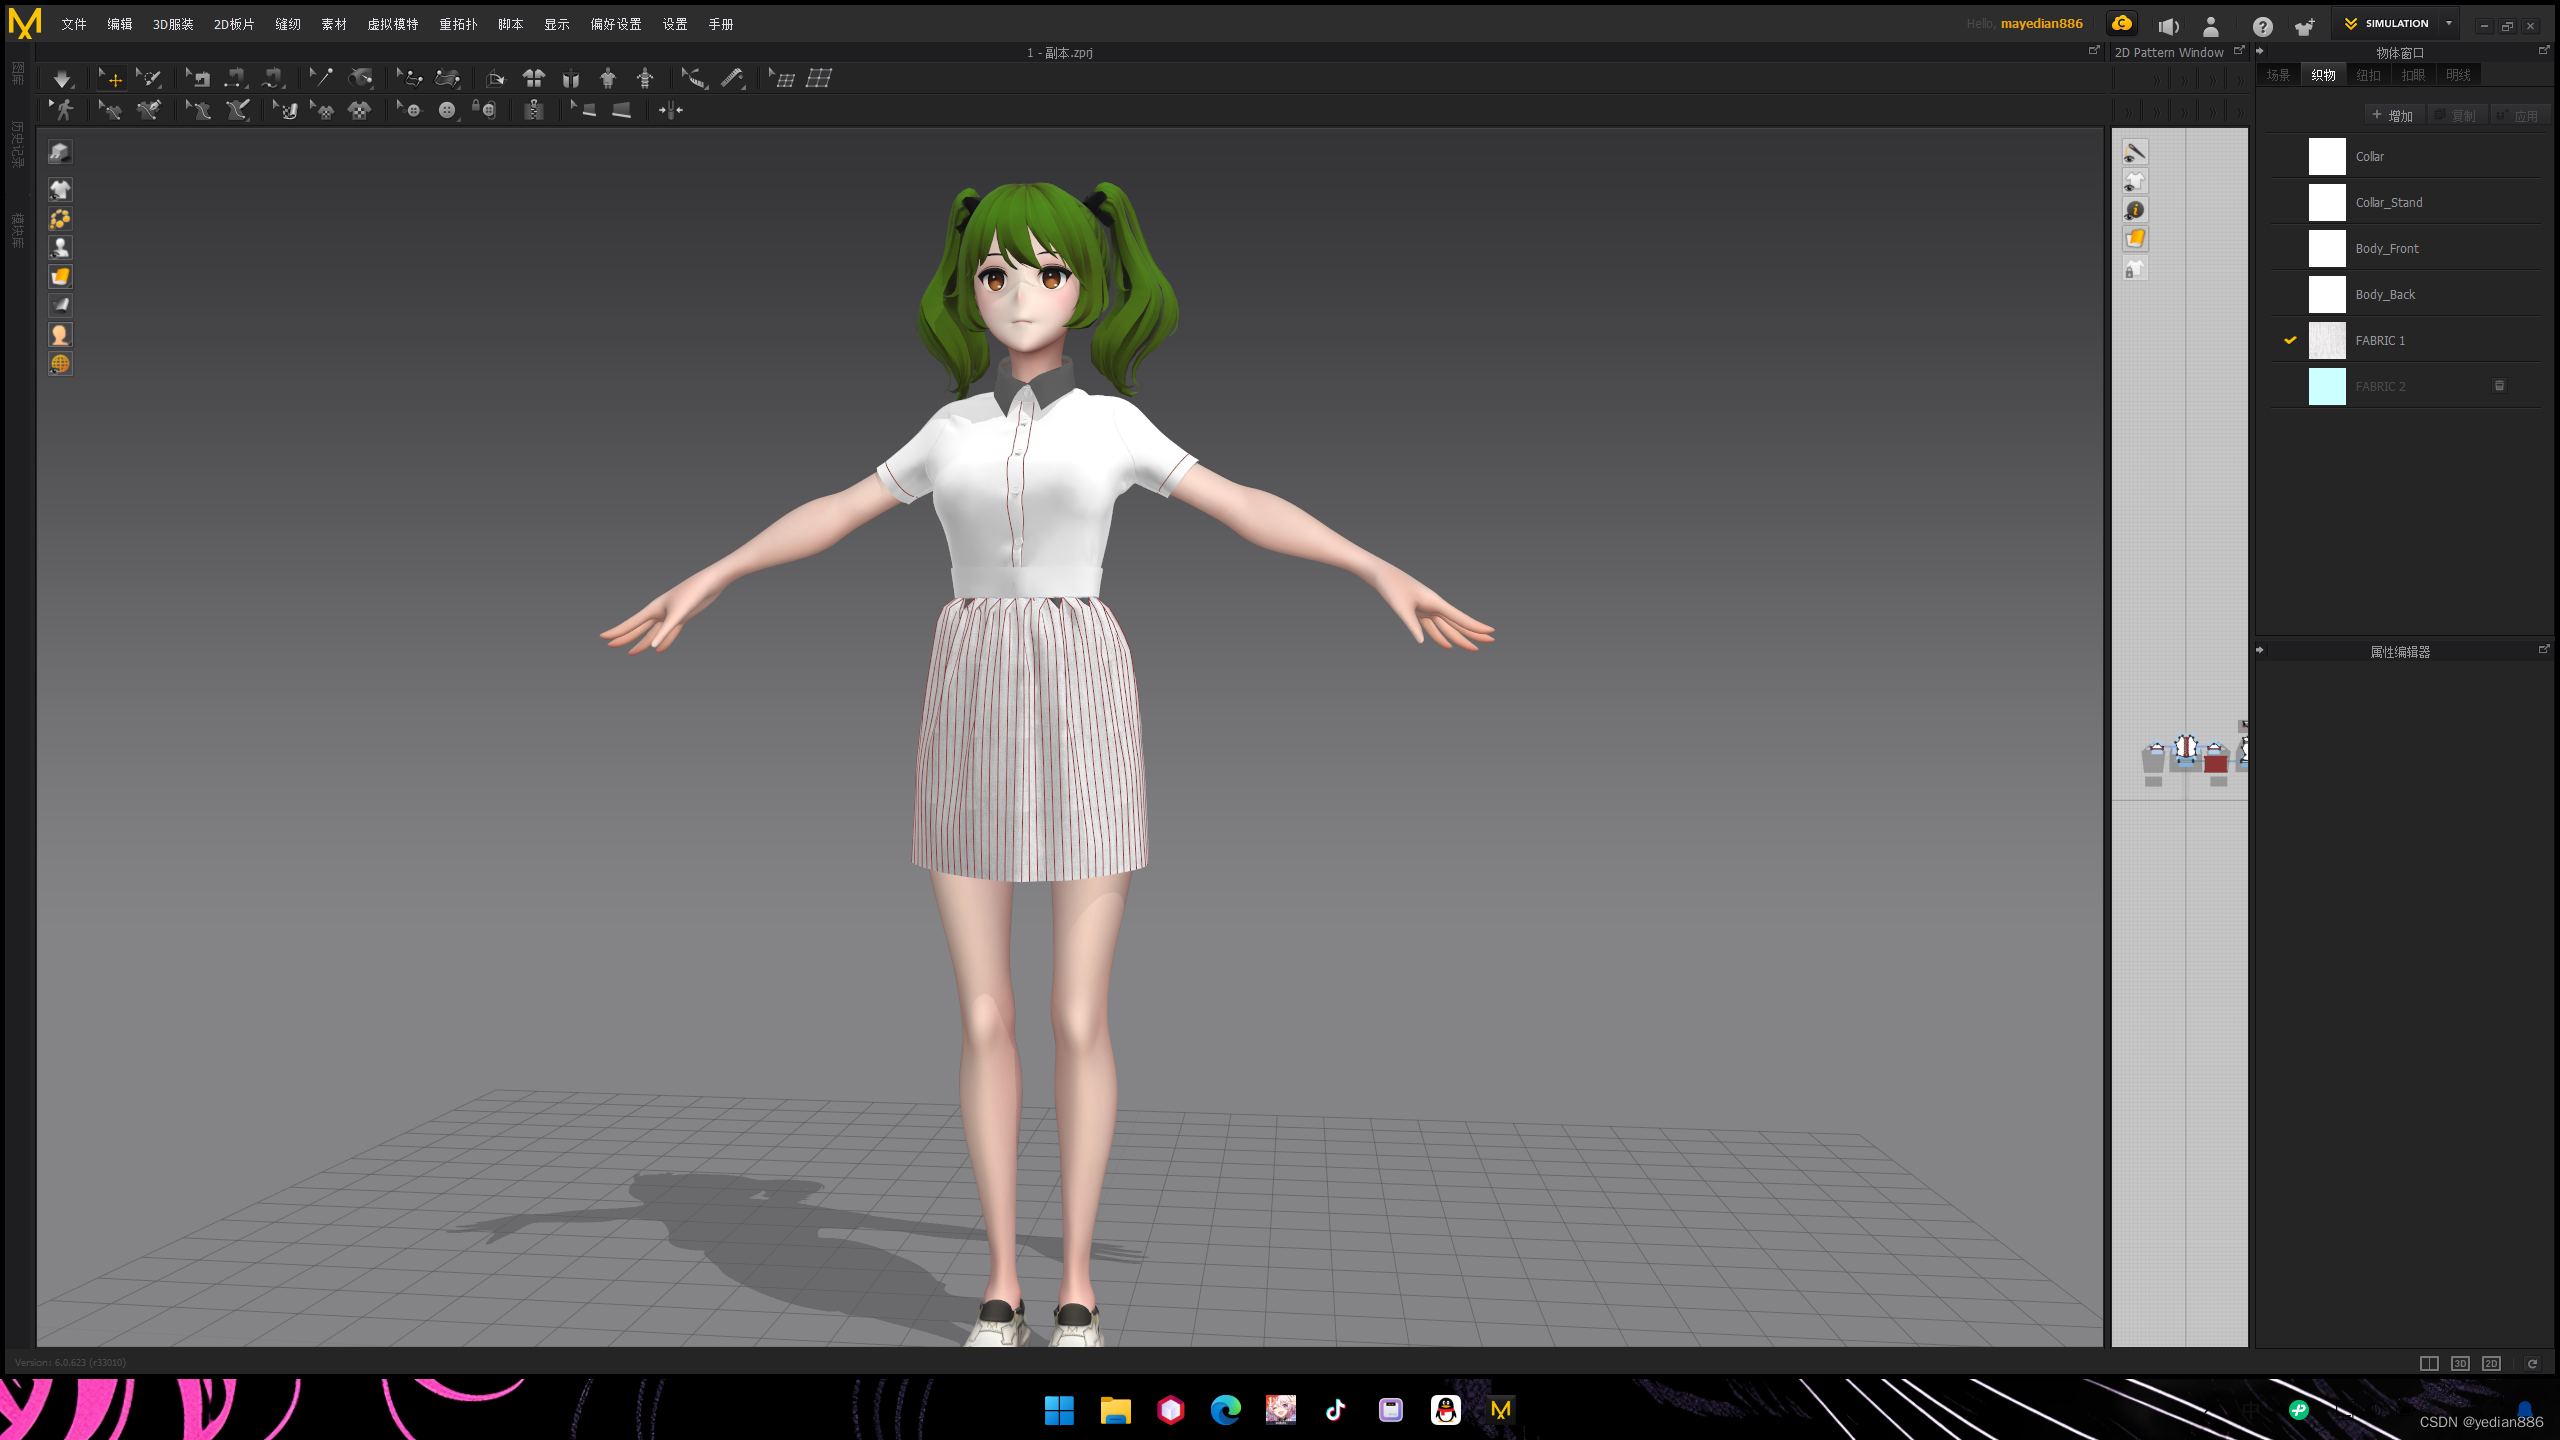Switch to the 纽扣 tab
The height and width of the screenshot is (1440, 2560).
(2368, 75)
